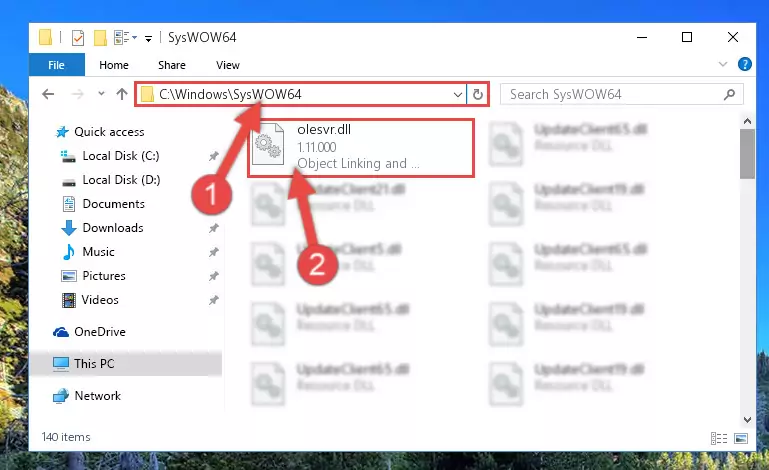Click the pin icon beside Music
This screenshot has width=769, height=470.
[x=213, y=252]
